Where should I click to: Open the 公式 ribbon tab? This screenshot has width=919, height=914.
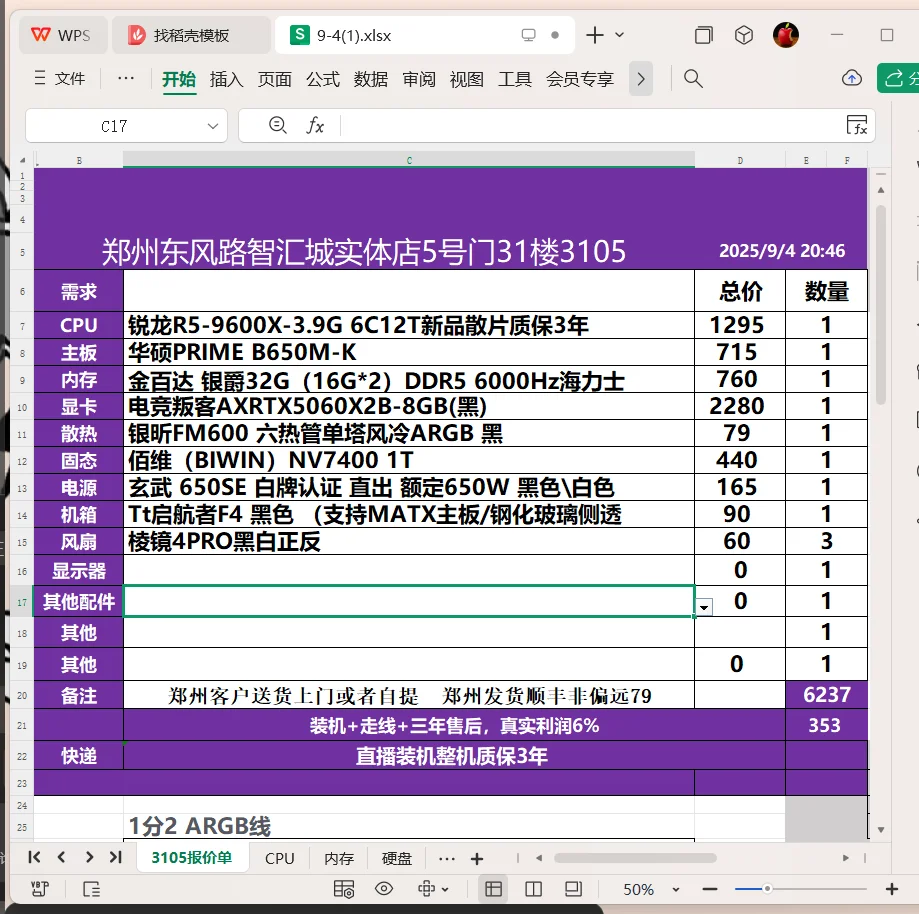[x=323, y=79]
